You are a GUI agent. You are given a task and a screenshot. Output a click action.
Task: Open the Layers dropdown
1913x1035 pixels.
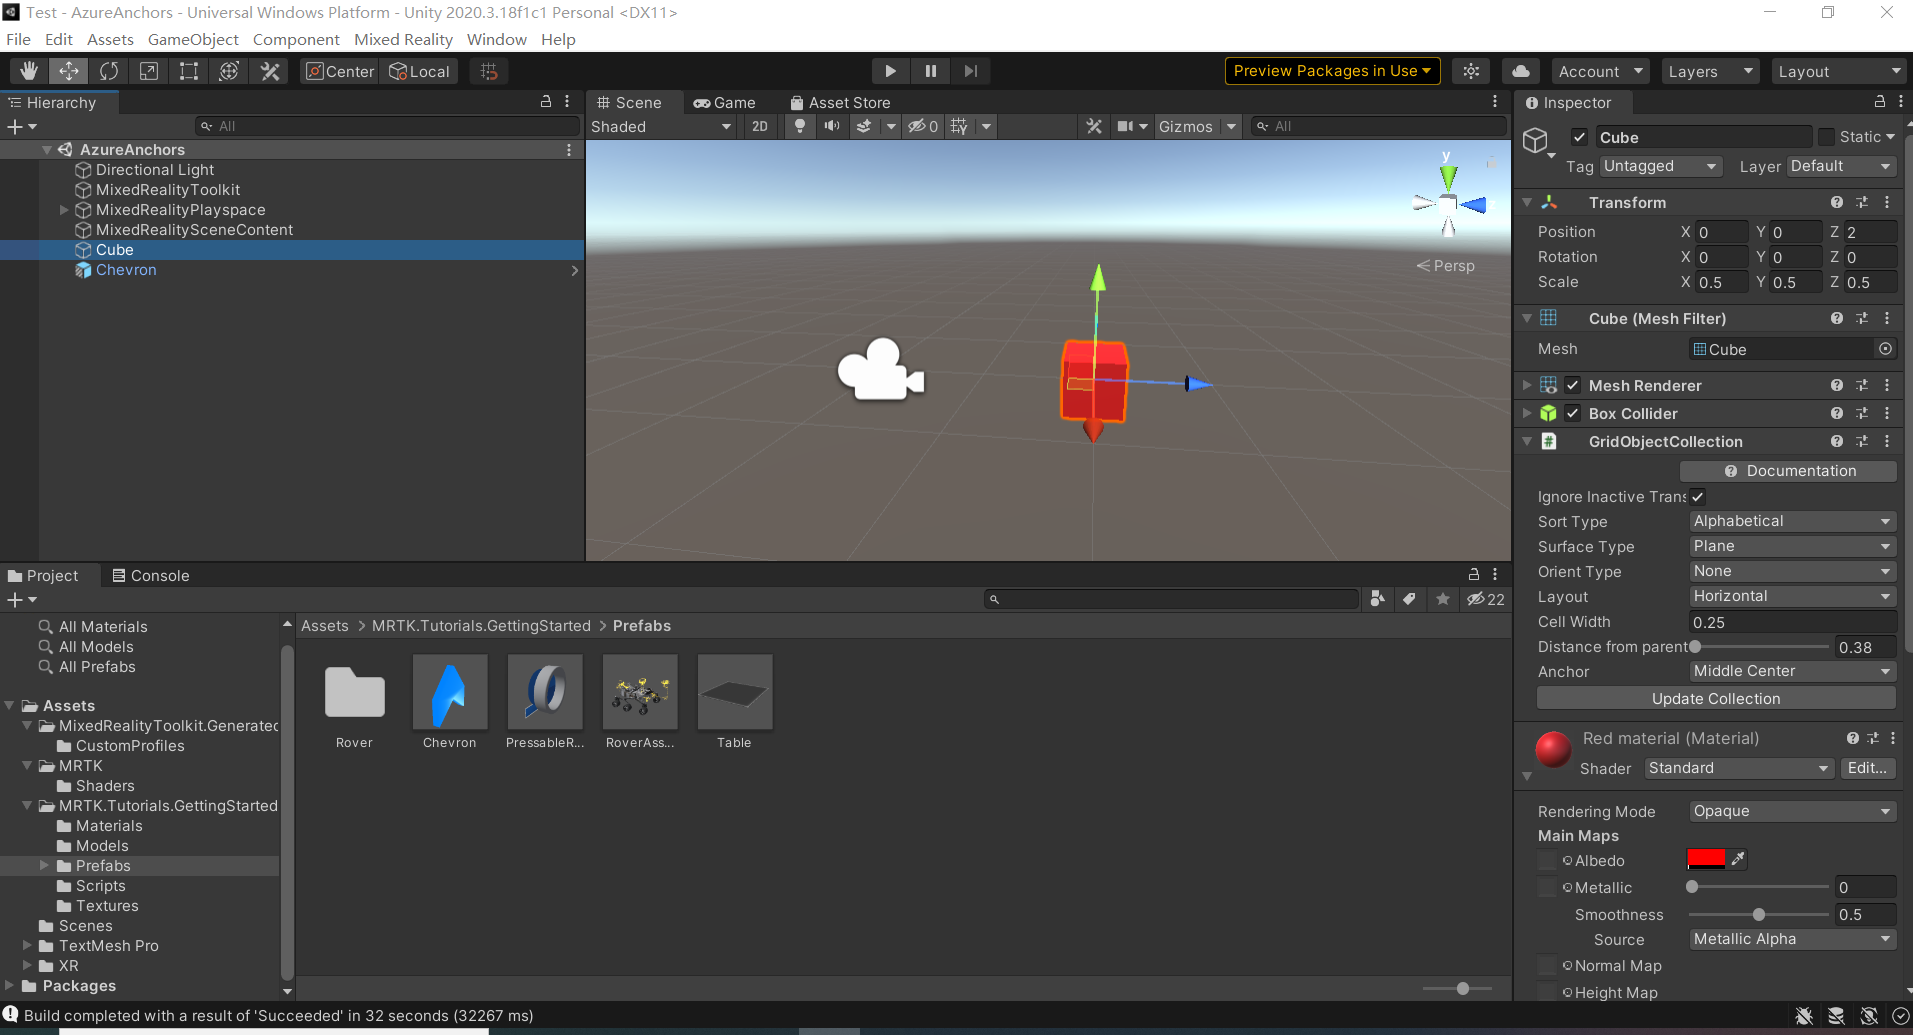click(1709, 71)
